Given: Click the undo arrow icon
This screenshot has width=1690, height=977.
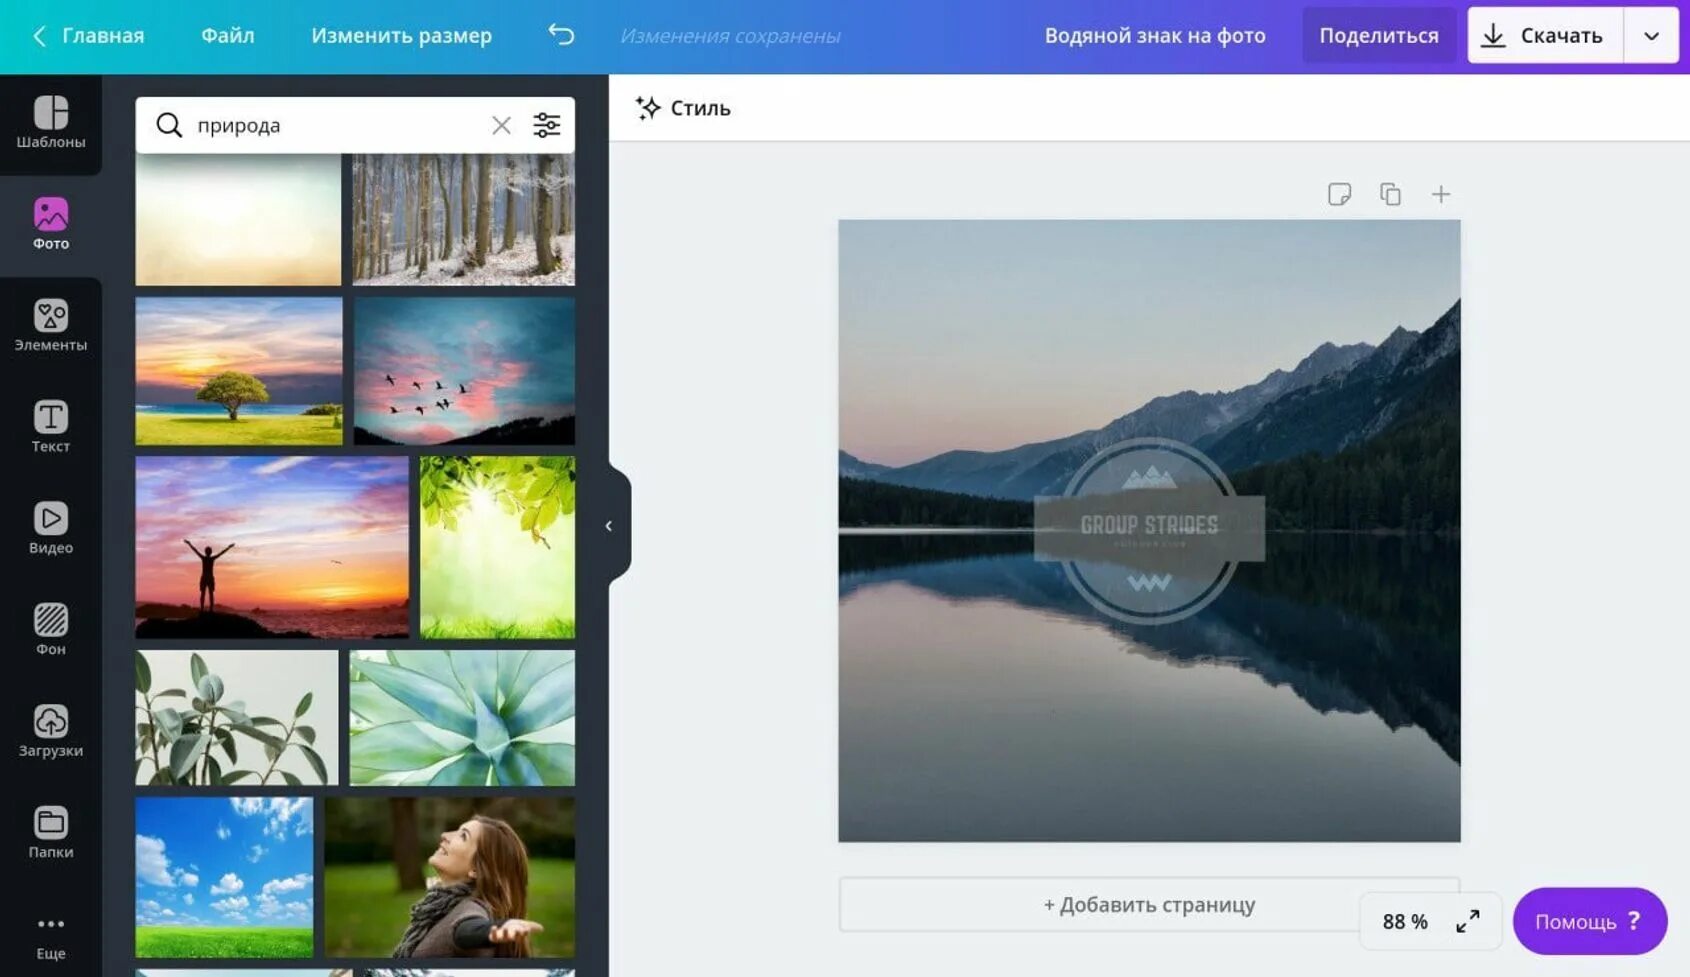Looking at the screenshot, I should 561,35.
